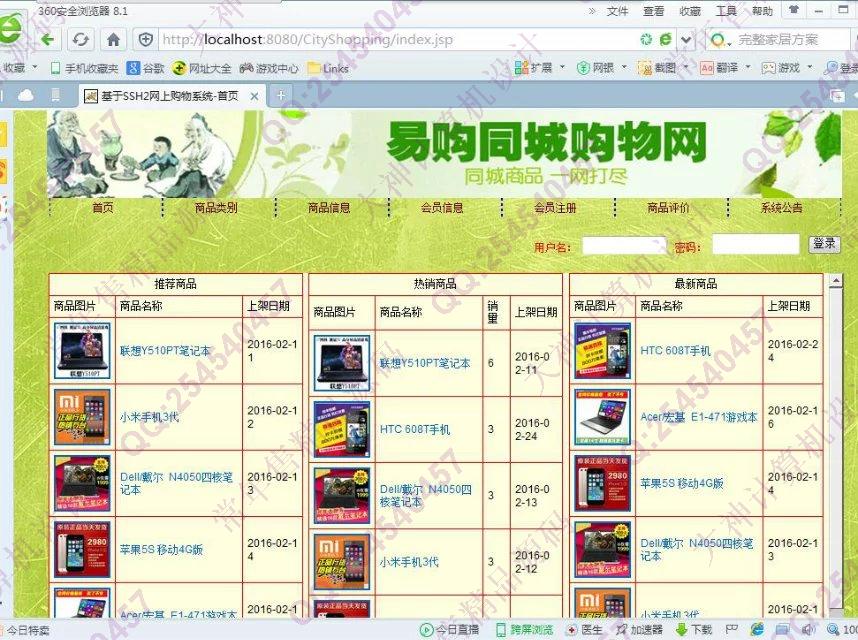Screen dimensions: 858x640
Task: Open 商品信息 navigation link
Action: 329,207
